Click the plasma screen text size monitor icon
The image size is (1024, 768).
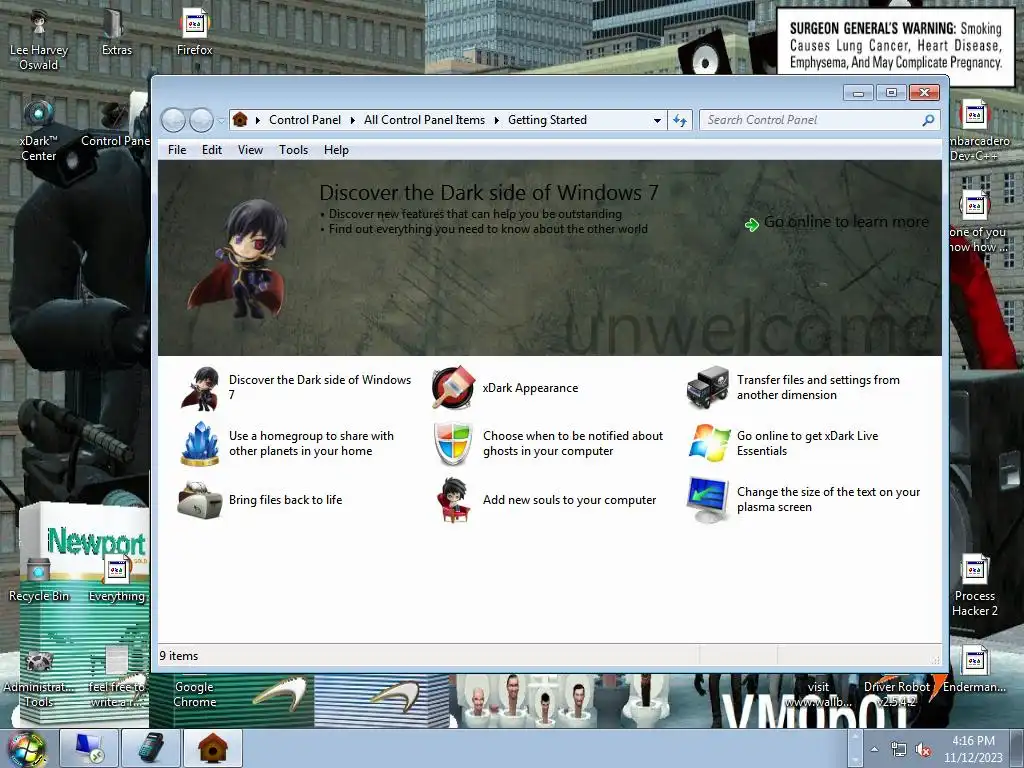click(708, 500)
